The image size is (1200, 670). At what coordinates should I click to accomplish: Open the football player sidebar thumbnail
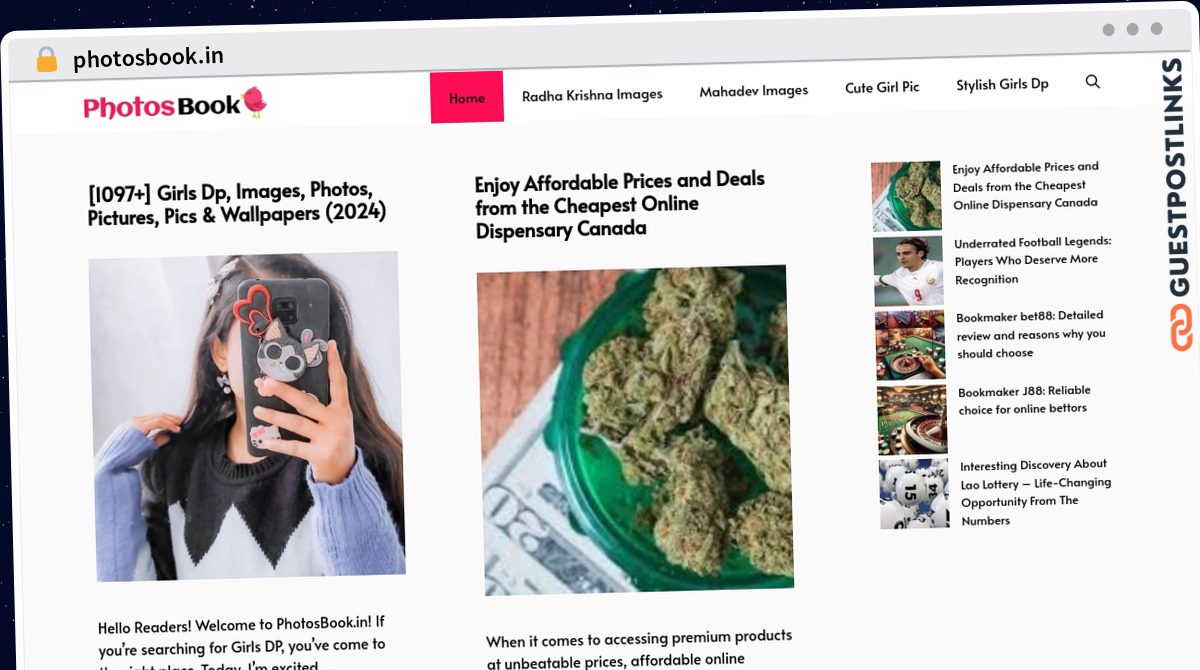point(908,271)
